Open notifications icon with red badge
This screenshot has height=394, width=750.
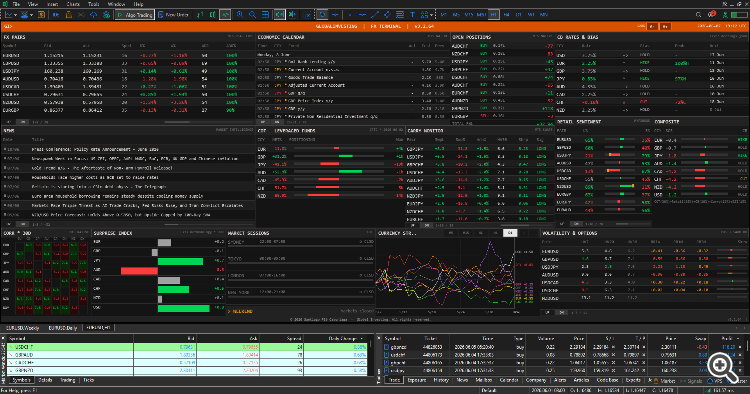[x=712, y=14]
